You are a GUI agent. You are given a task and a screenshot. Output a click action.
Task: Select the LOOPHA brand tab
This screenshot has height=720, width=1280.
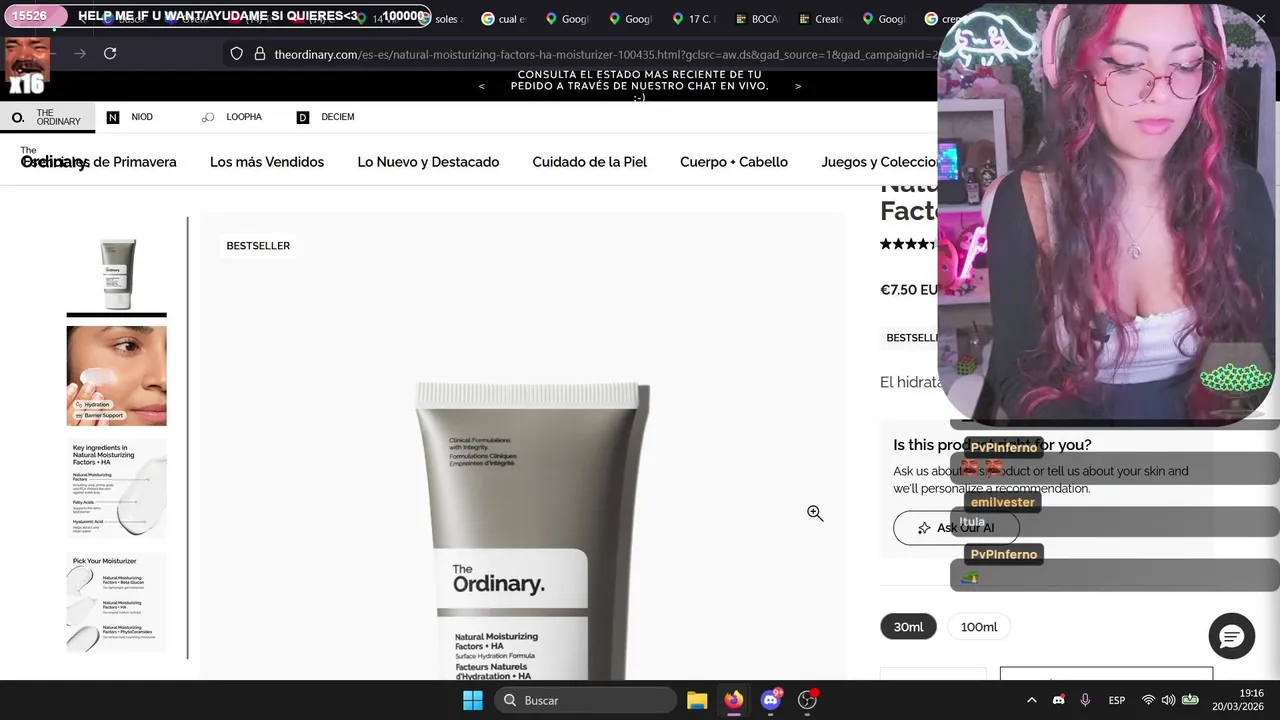[232, 117]
